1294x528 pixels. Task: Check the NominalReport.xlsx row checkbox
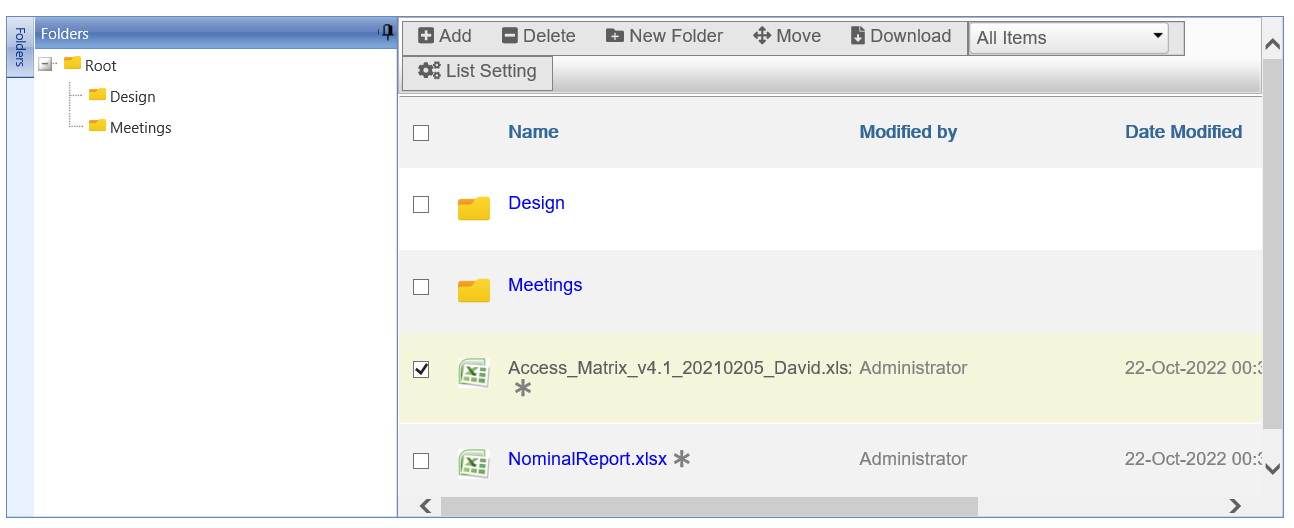pyautogui.click(x=421, y=461)
